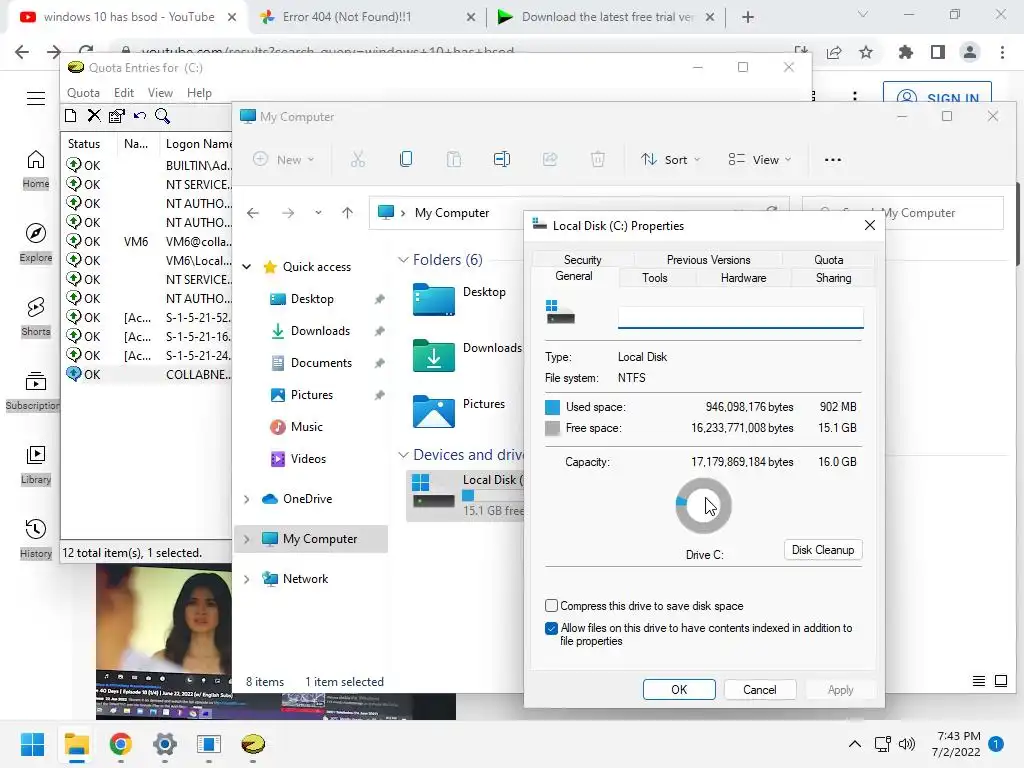Click Undo icon in Quota Entries toolbar
1024x768 pixels.
(140, 116)
